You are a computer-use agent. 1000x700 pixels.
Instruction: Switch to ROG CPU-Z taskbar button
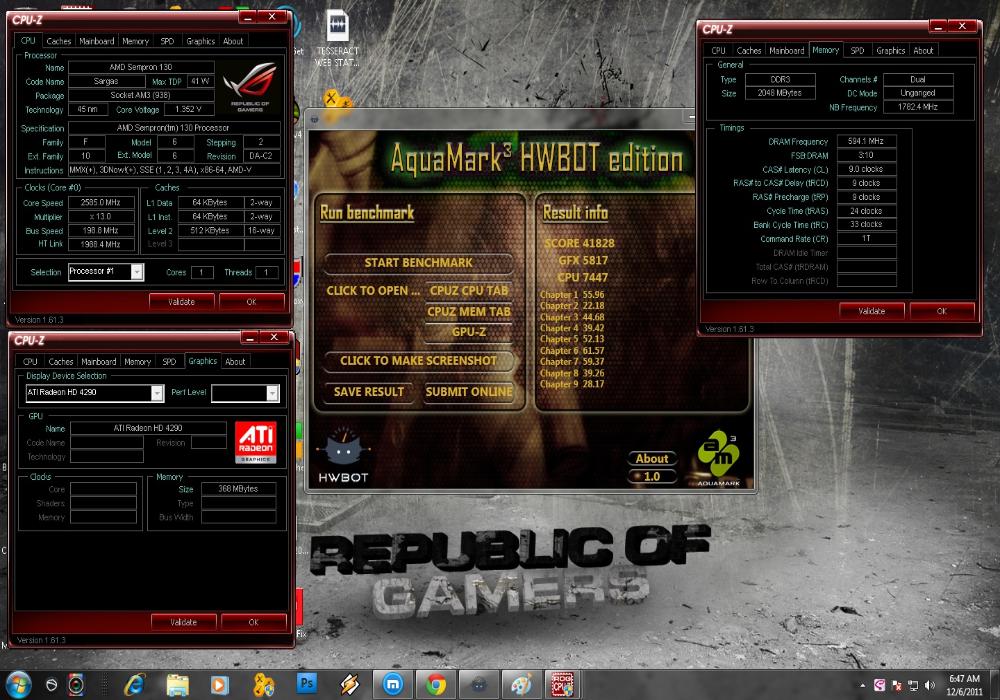(562, 685)
